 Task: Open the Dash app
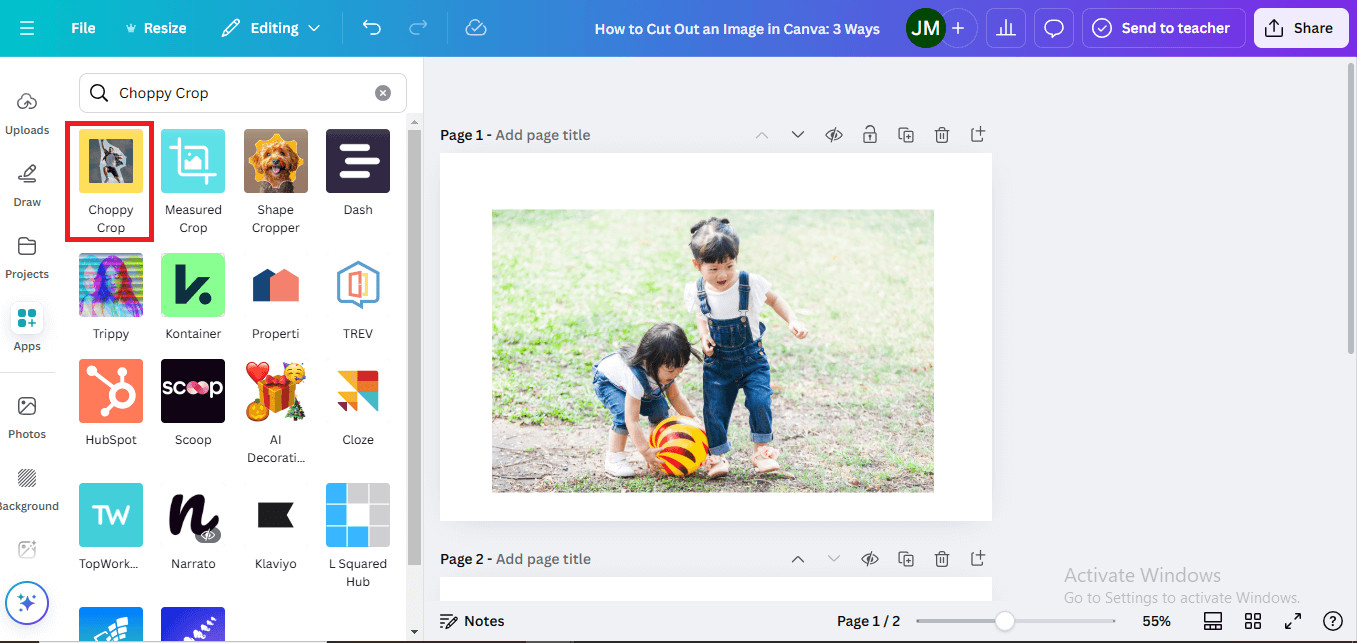(x=358, y=173)
